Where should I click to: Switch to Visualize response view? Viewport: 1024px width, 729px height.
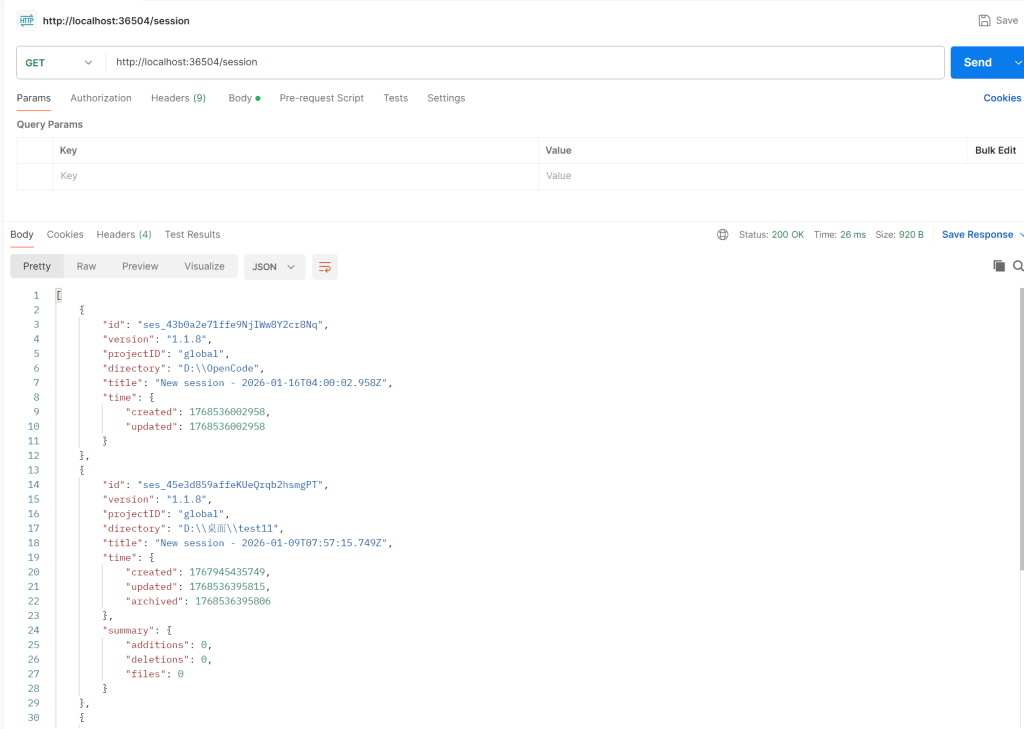pos(204,266)
